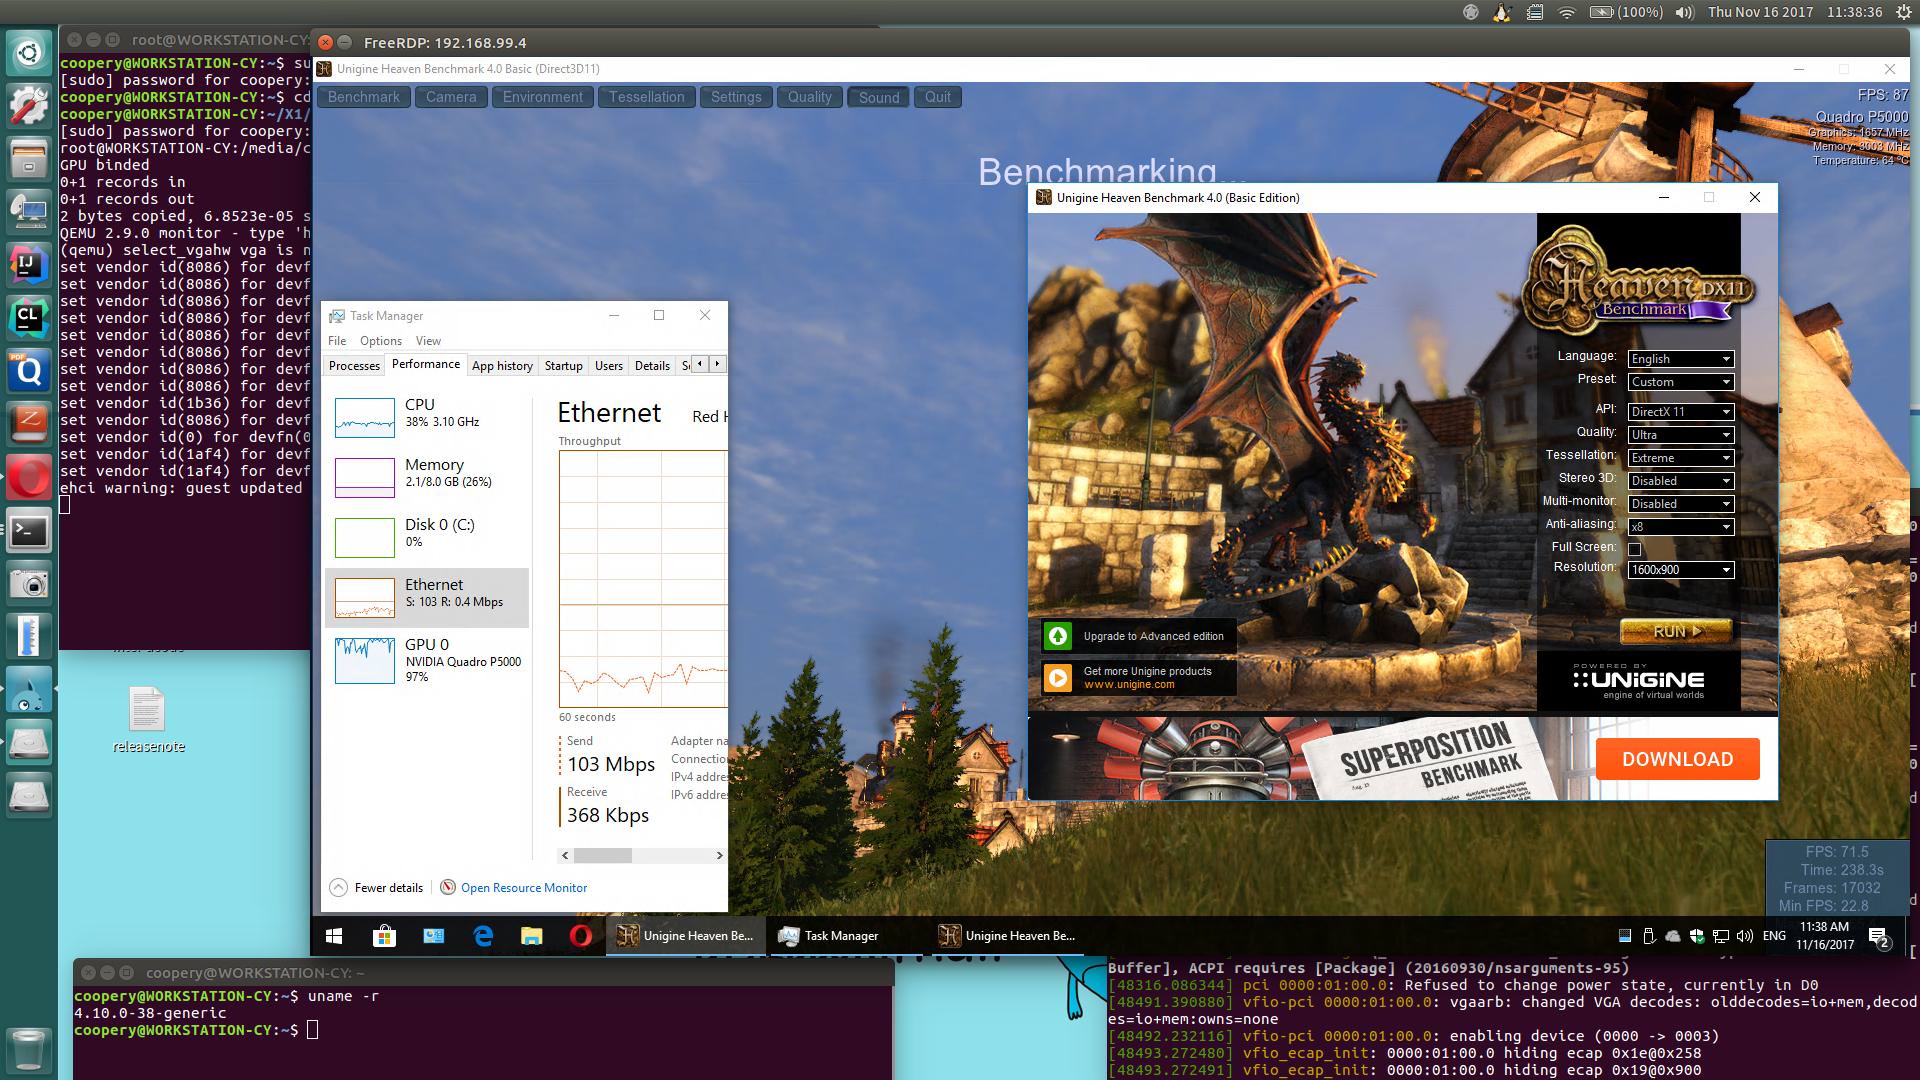Click Opera icon in Windows taskbar
Viewport: 1920px width, 1080px height.
[580, 936]
